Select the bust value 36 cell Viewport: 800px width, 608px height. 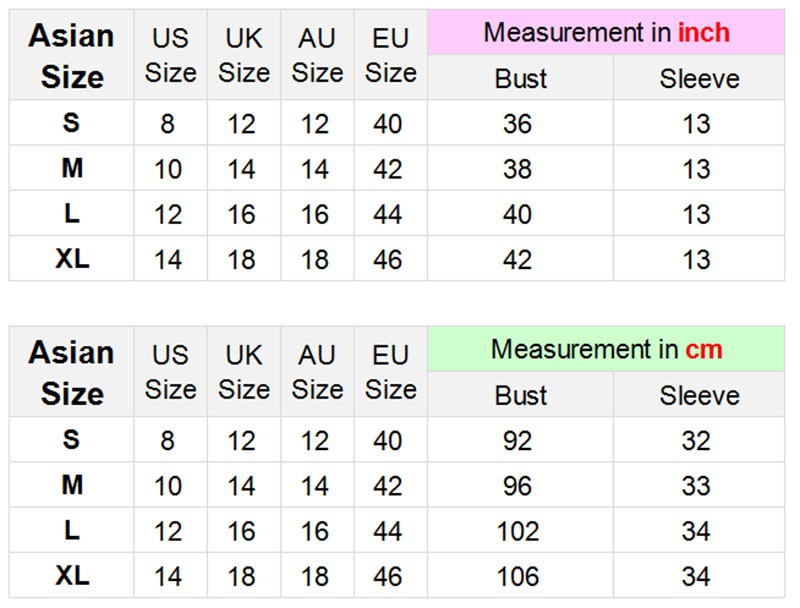pyautogui.click(x=518, y=124)
